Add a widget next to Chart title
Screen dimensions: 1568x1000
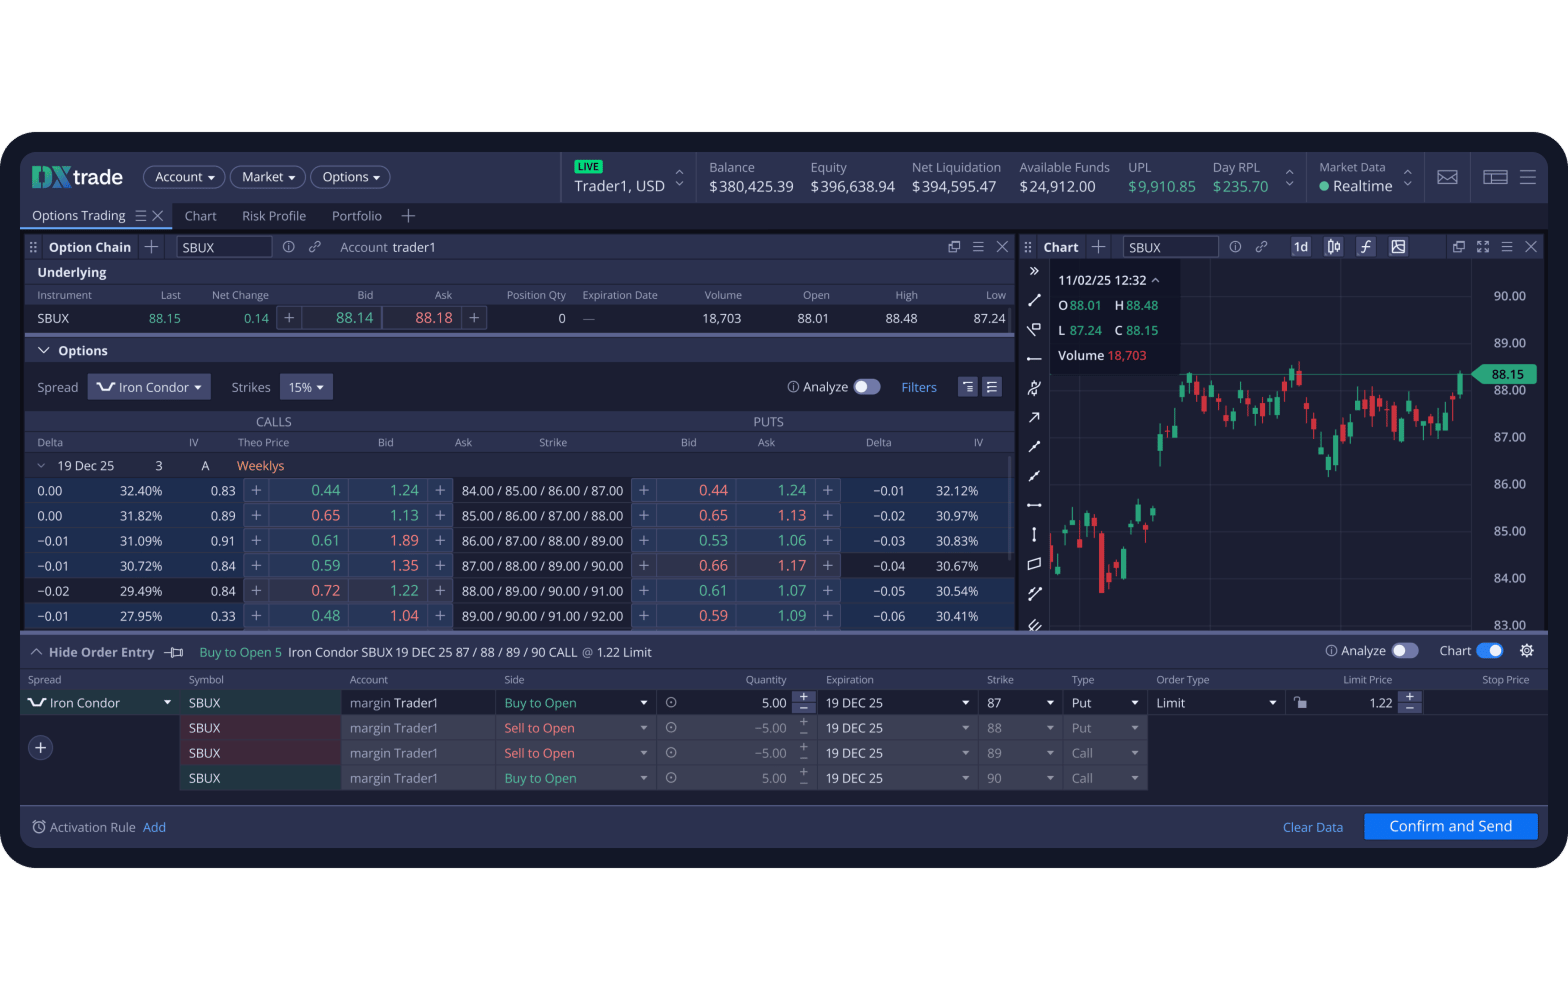click(x=1098, y=247)
